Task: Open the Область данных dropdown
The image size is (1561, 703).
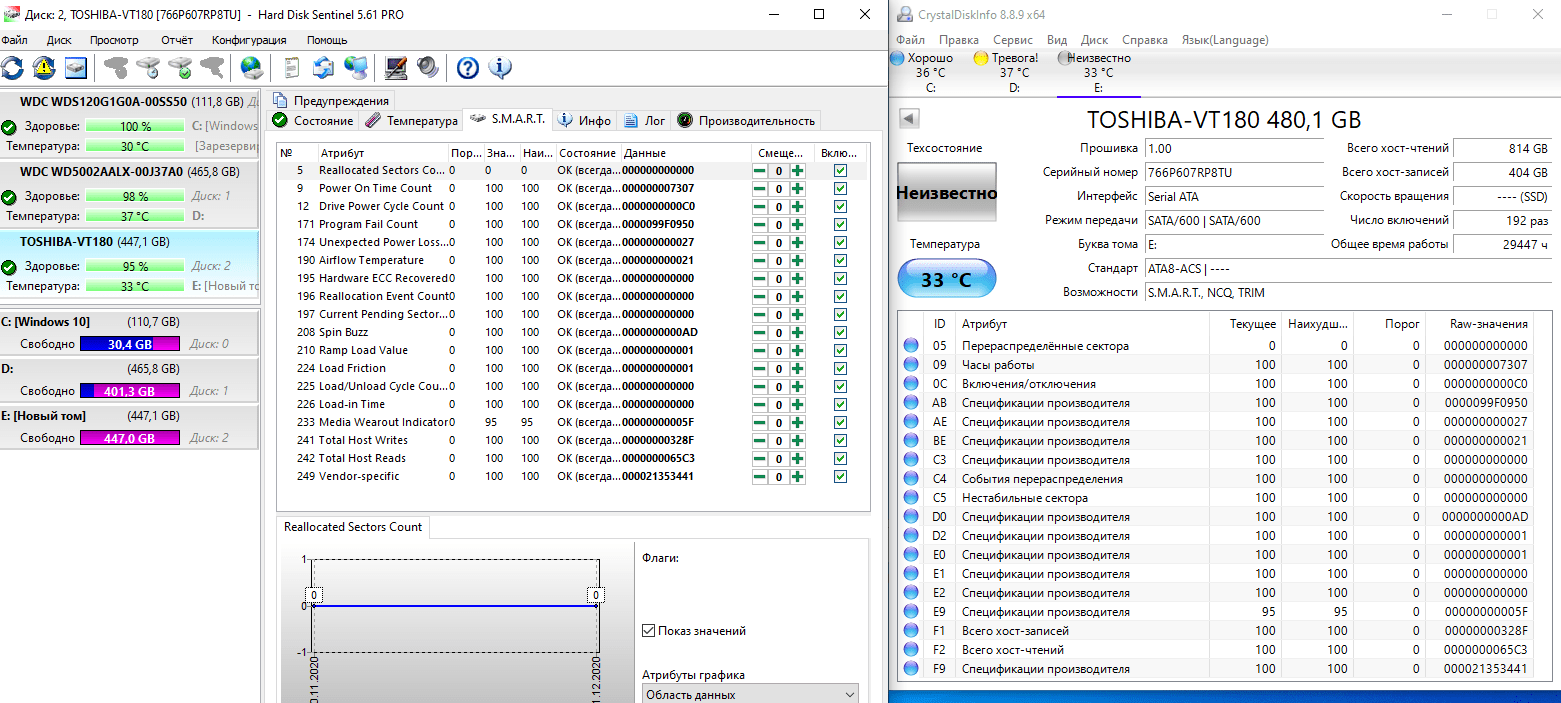Action: [750, 694]
